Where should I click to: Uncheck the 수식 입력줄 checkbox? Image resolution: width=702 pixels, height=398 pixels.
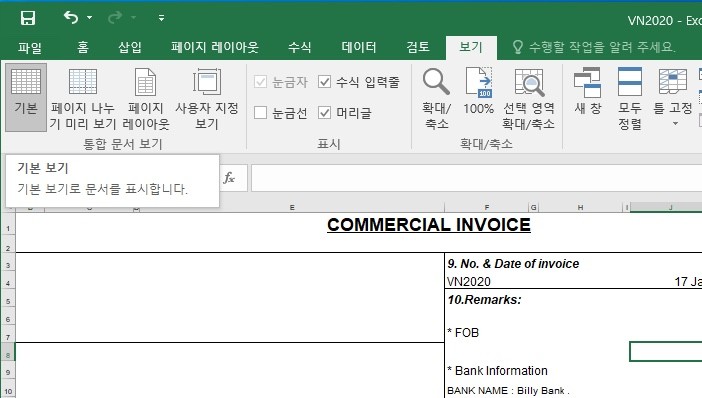coord(325,82)
